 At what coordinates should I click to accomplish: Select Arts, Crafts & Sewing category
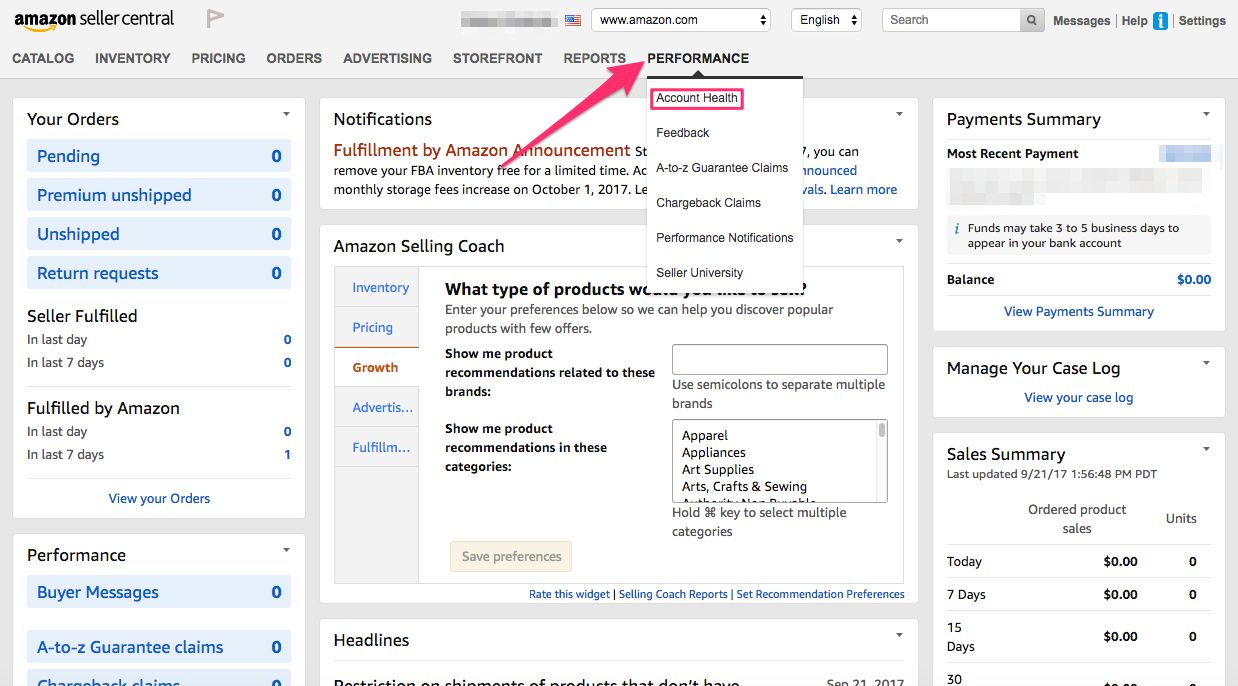[744, 486]
